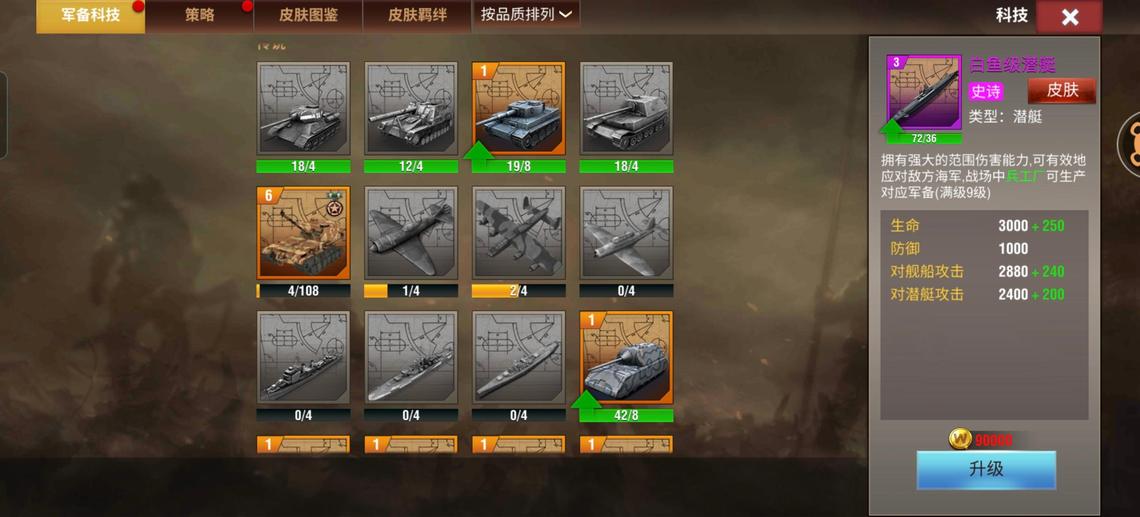Select the first warship card showing 0/4
Screen dimensions: 1140x517
click(x=303, y=358)
